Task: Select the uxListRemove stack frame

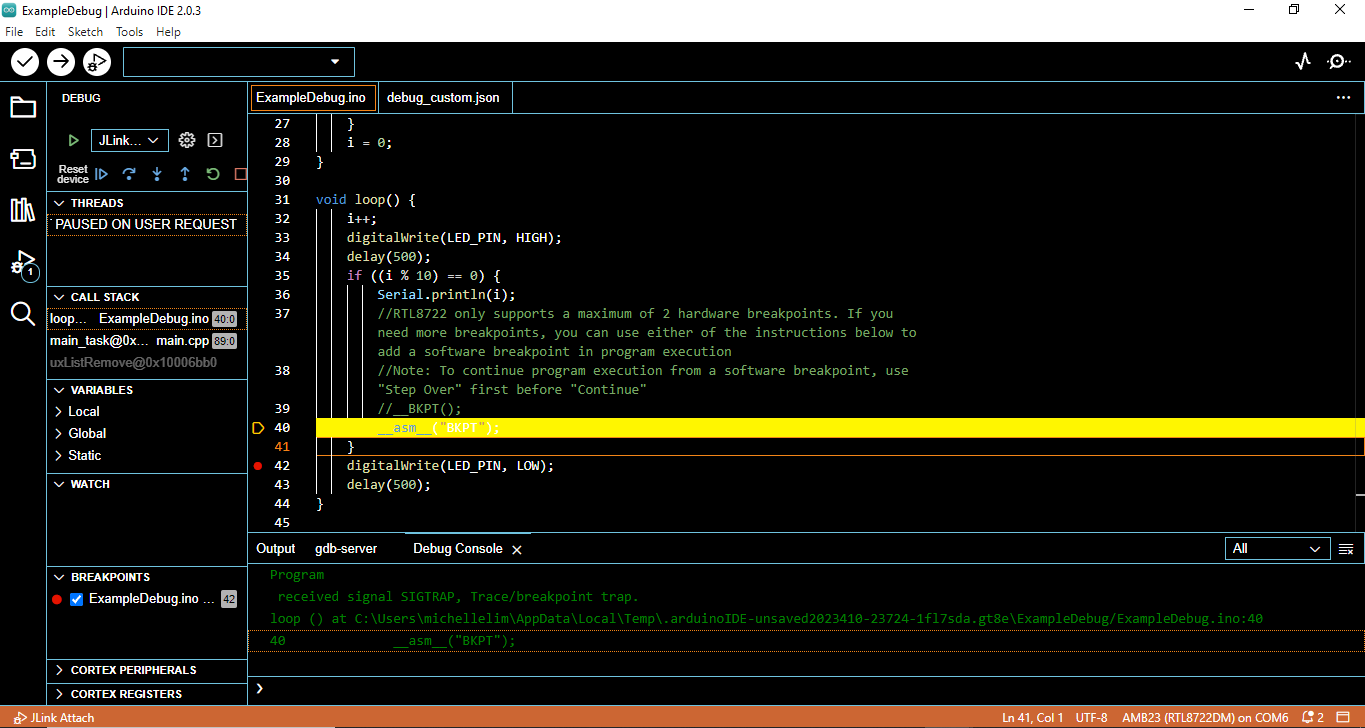Action: [147, 363]
